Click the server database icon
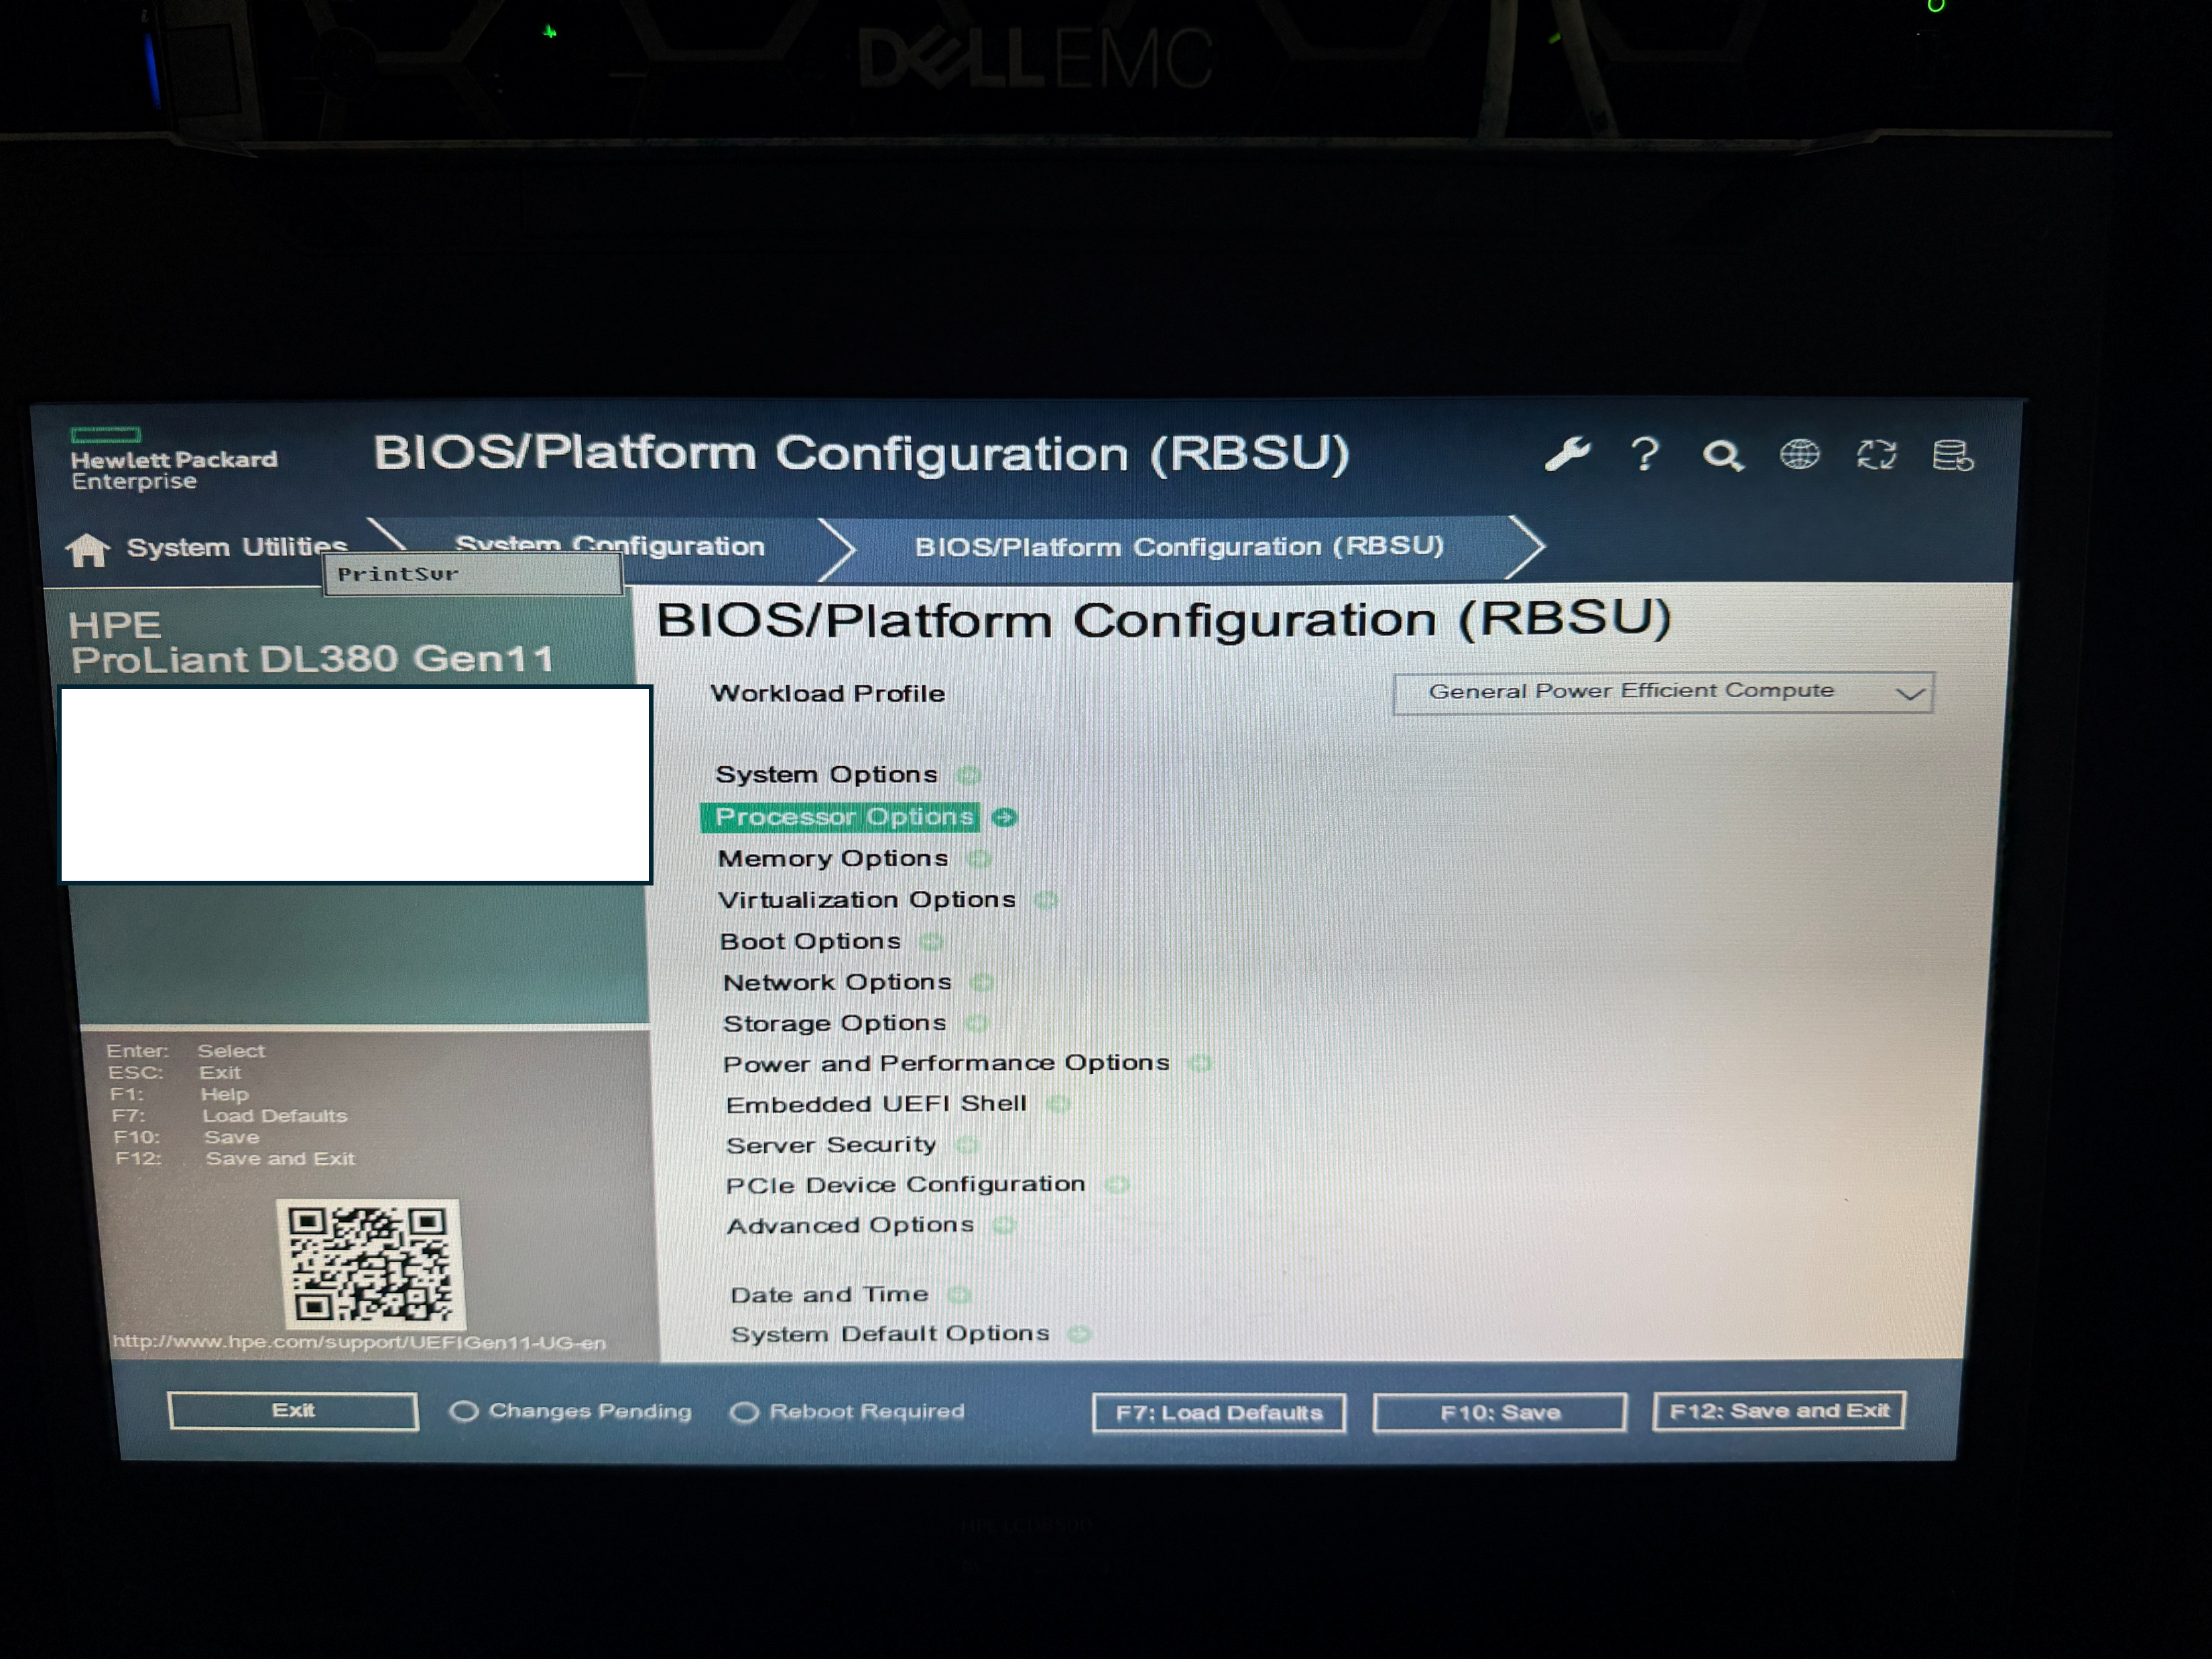 tap(1952, 456)
